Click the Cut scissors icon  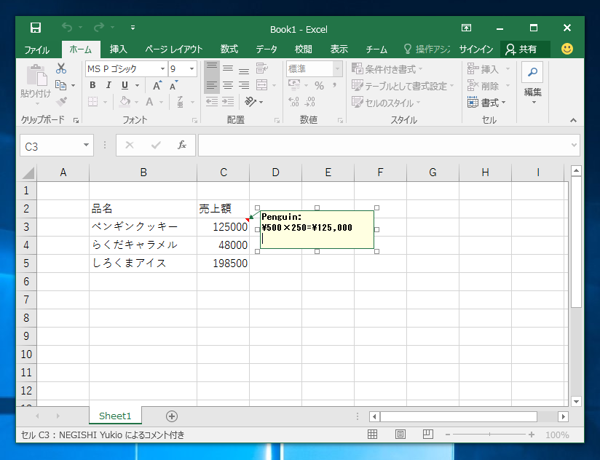coord(61,69)
